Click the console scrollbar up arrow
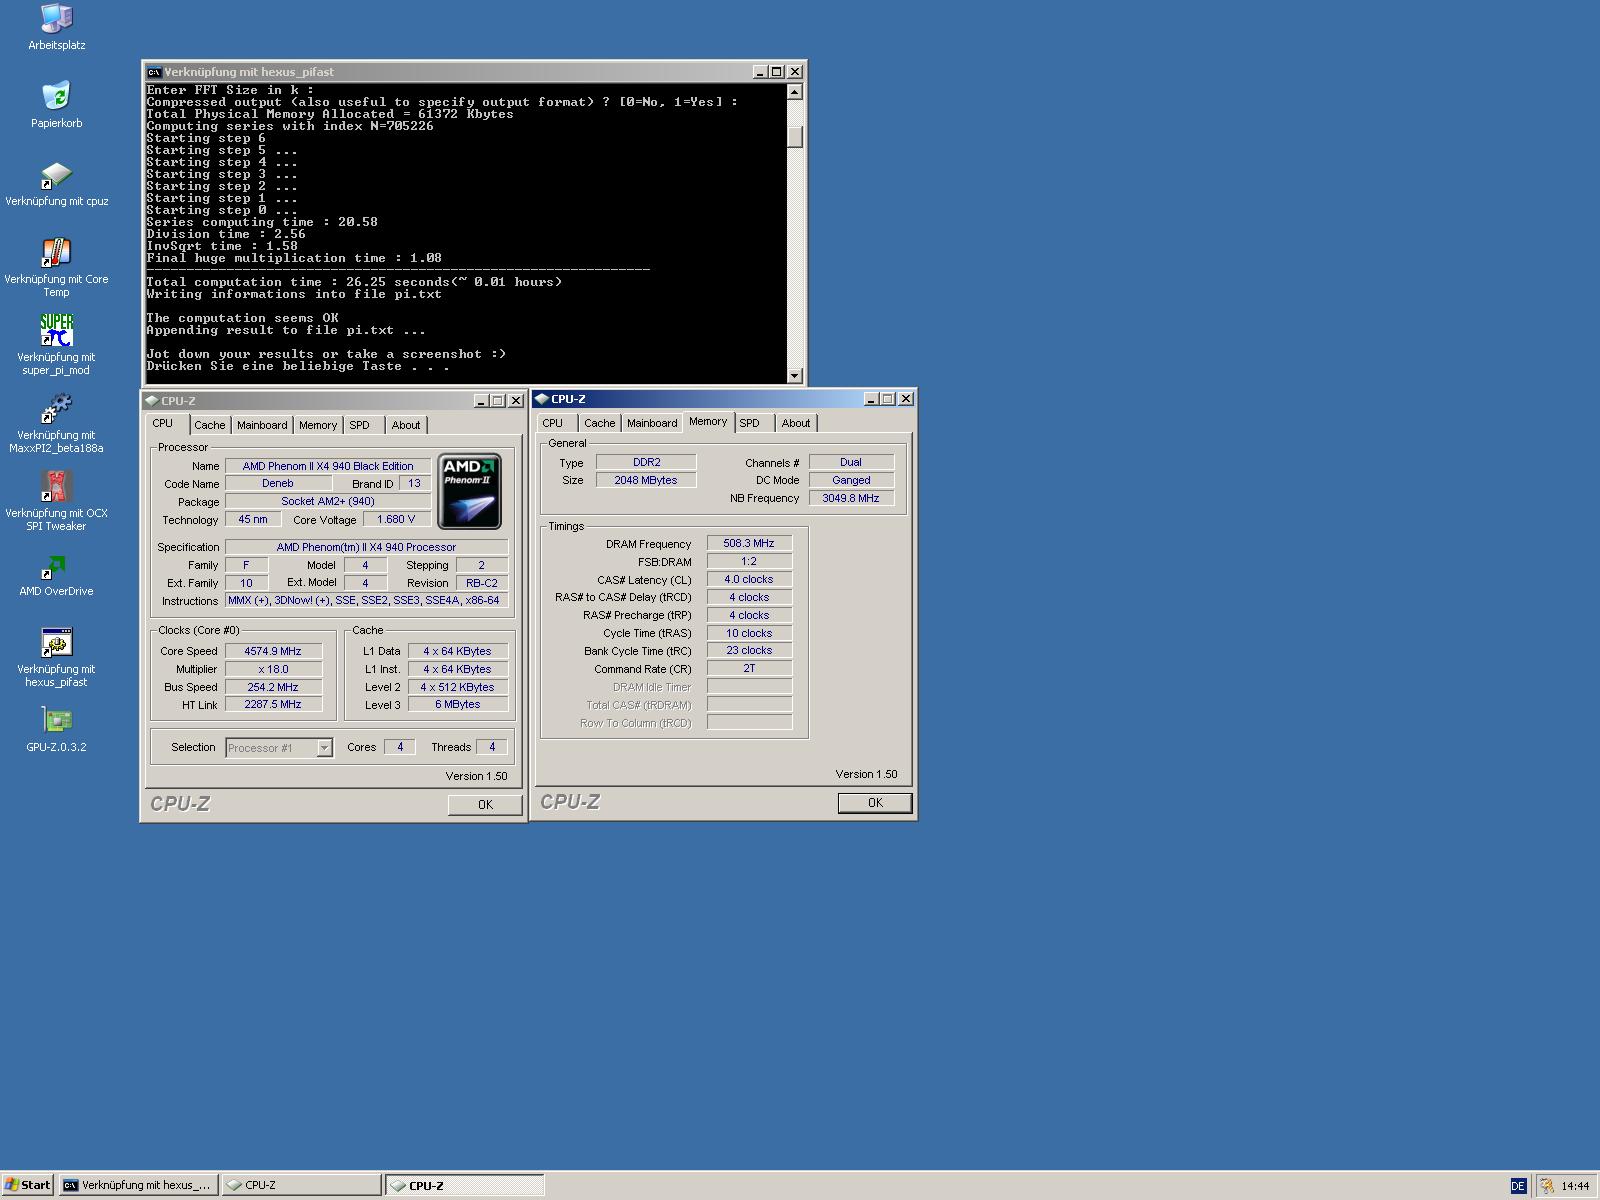 (x=795, y=92)
